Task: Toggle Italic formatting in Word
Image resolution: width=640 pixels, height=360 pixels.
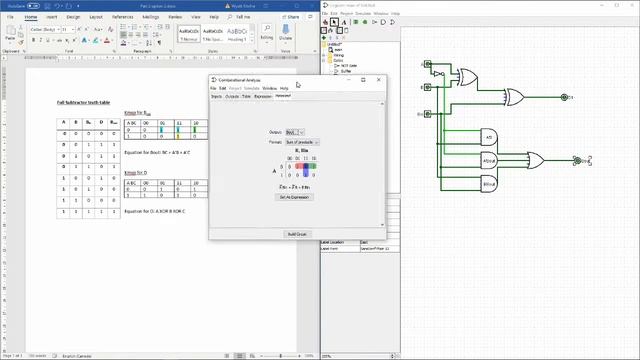Action: coord(40,40)
